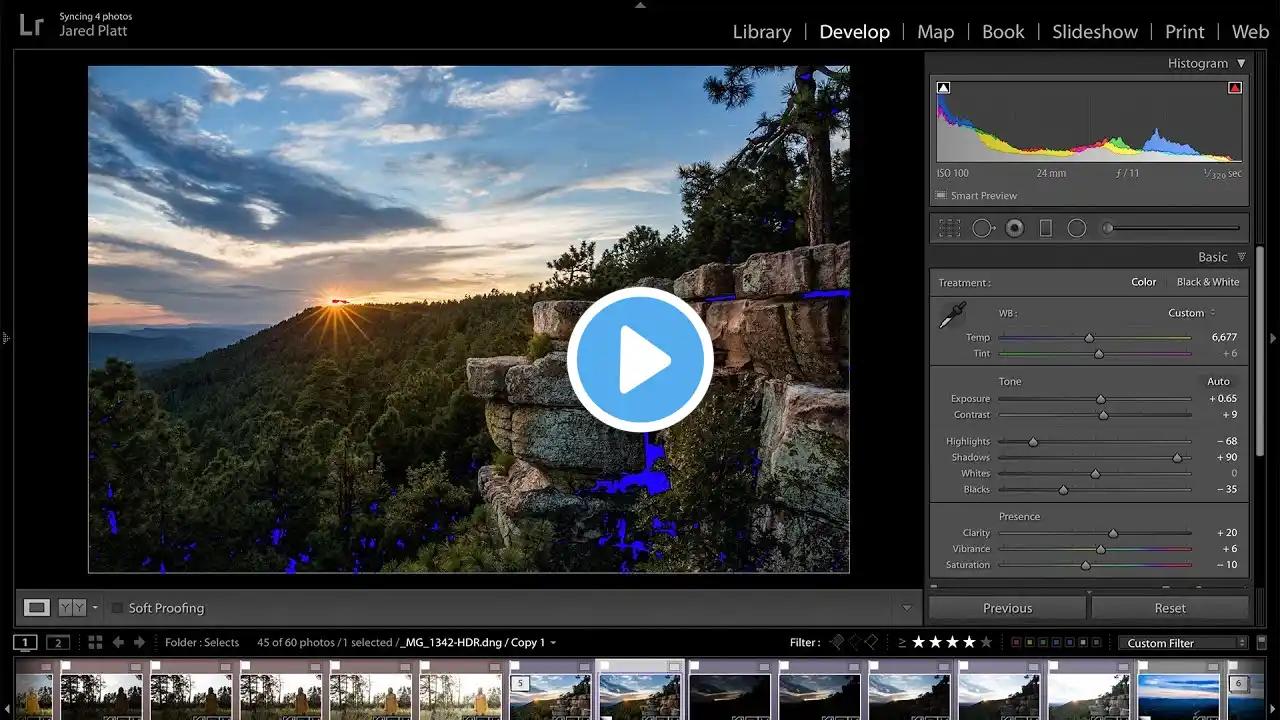Click the Lr logo
This screenshot has width=1280, height=720.
point(31,25)
